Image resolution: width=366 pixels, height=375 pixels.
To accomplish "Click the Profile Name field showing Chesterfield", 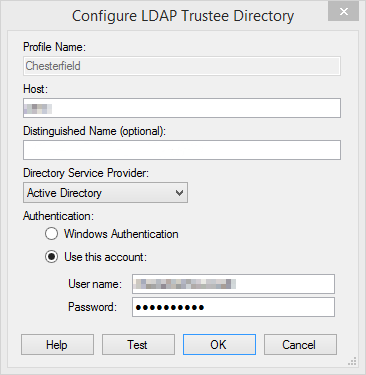I will click(x=182, y=66).
